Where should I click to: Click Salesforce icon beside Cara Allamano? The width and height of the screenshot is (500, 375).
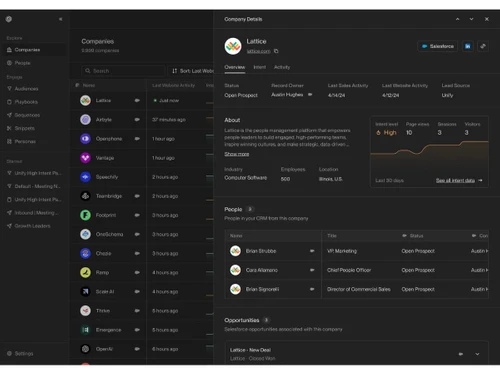coord(312,270)
